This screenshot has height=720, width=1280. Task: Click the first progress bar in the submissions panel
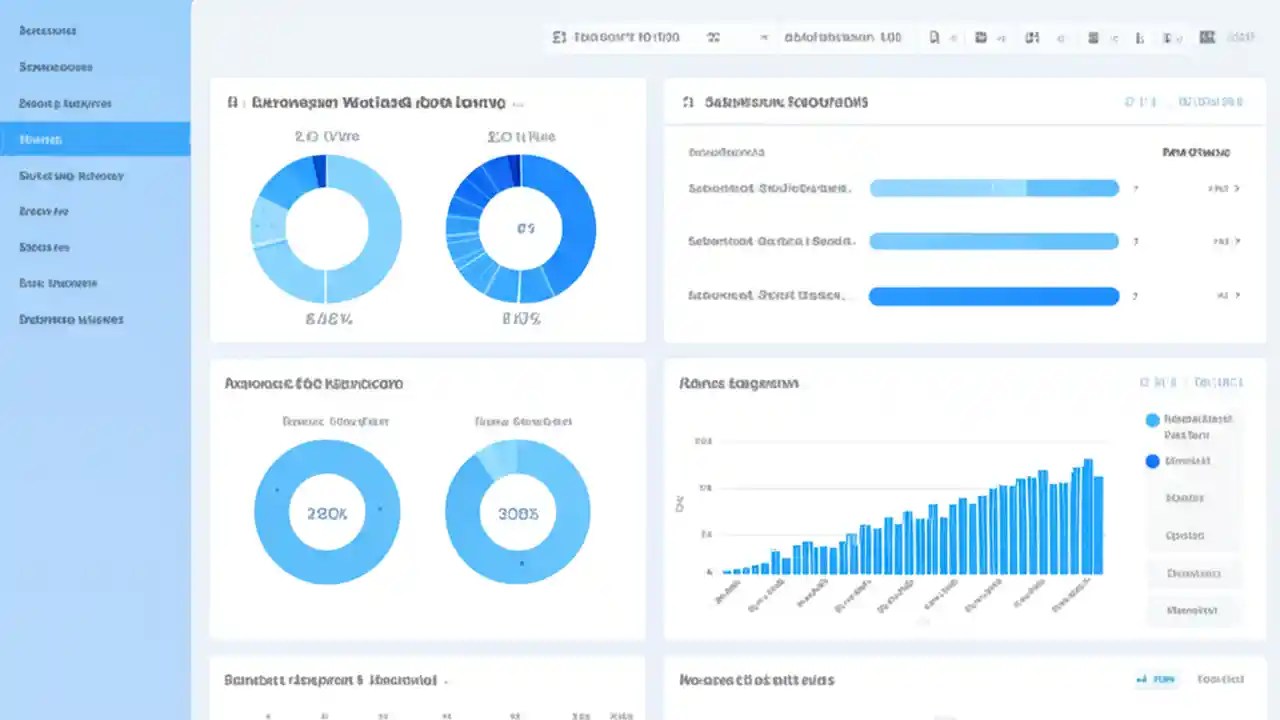tap(994, 187)
